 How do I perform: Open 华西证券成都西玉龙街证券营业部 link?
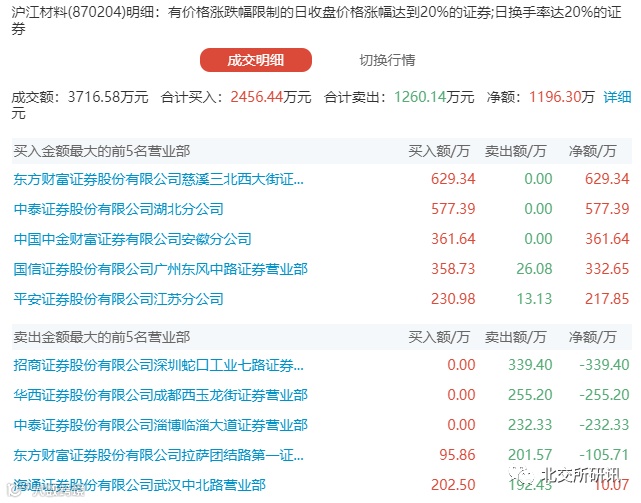pyautogui.click(x=160, y=395)
